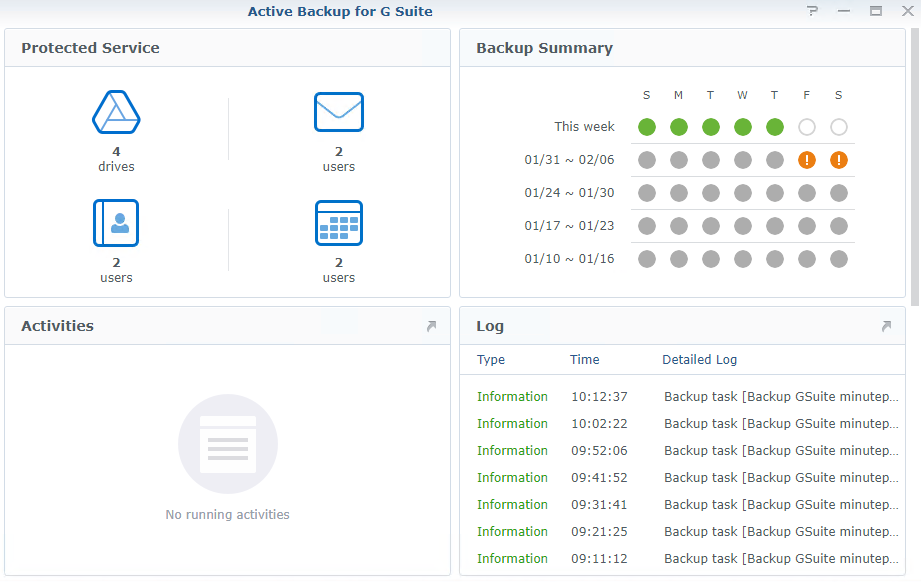921x582 pixels.
Task: Select this week's Monday green status dot
Action: coord(678,127)
